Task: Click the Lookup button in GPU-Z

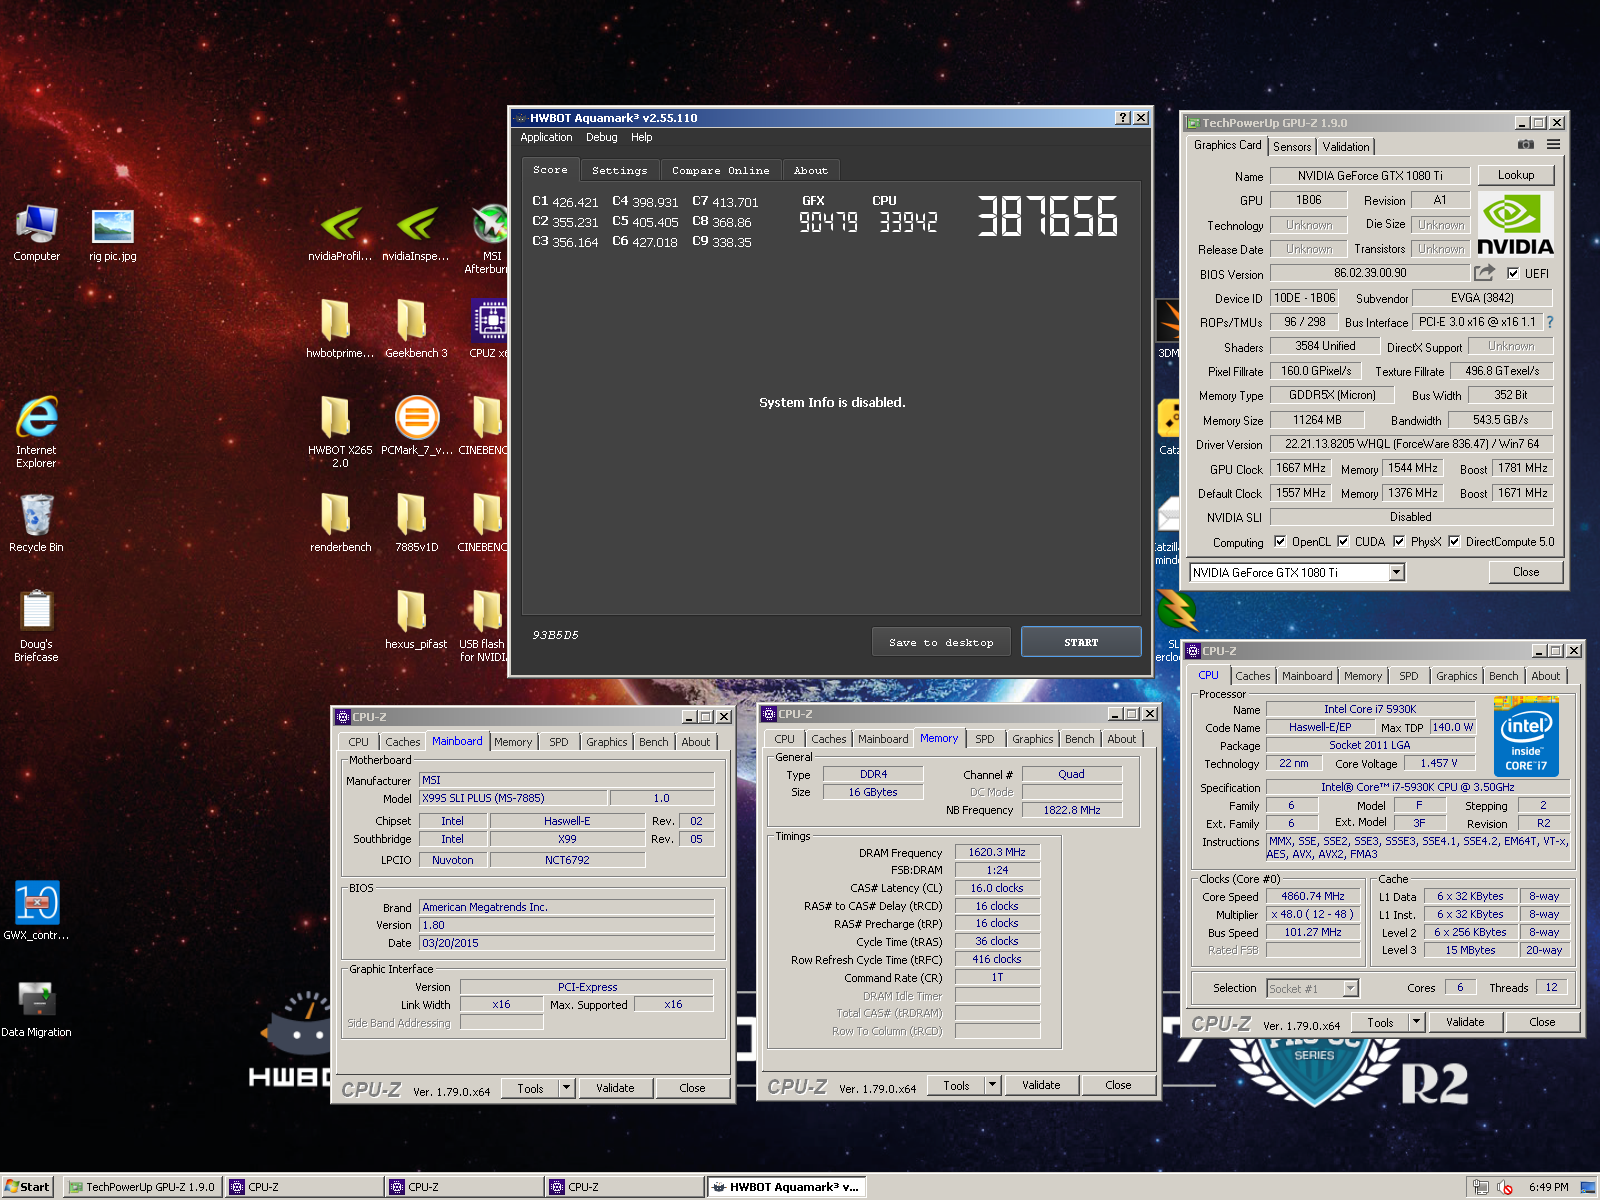Action: point(1516,175)
